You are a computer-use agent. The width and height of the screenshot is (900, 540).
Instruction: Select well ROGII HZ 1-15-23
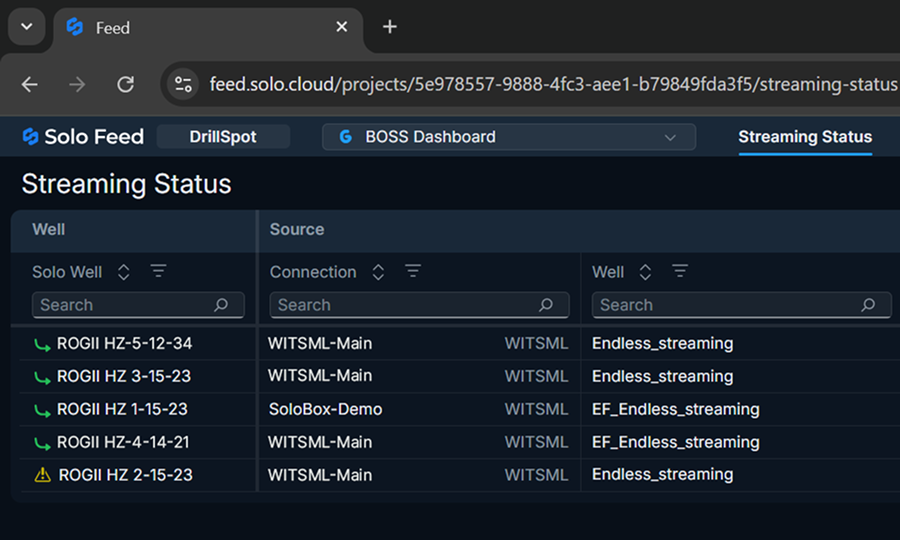tap(122, 409)
